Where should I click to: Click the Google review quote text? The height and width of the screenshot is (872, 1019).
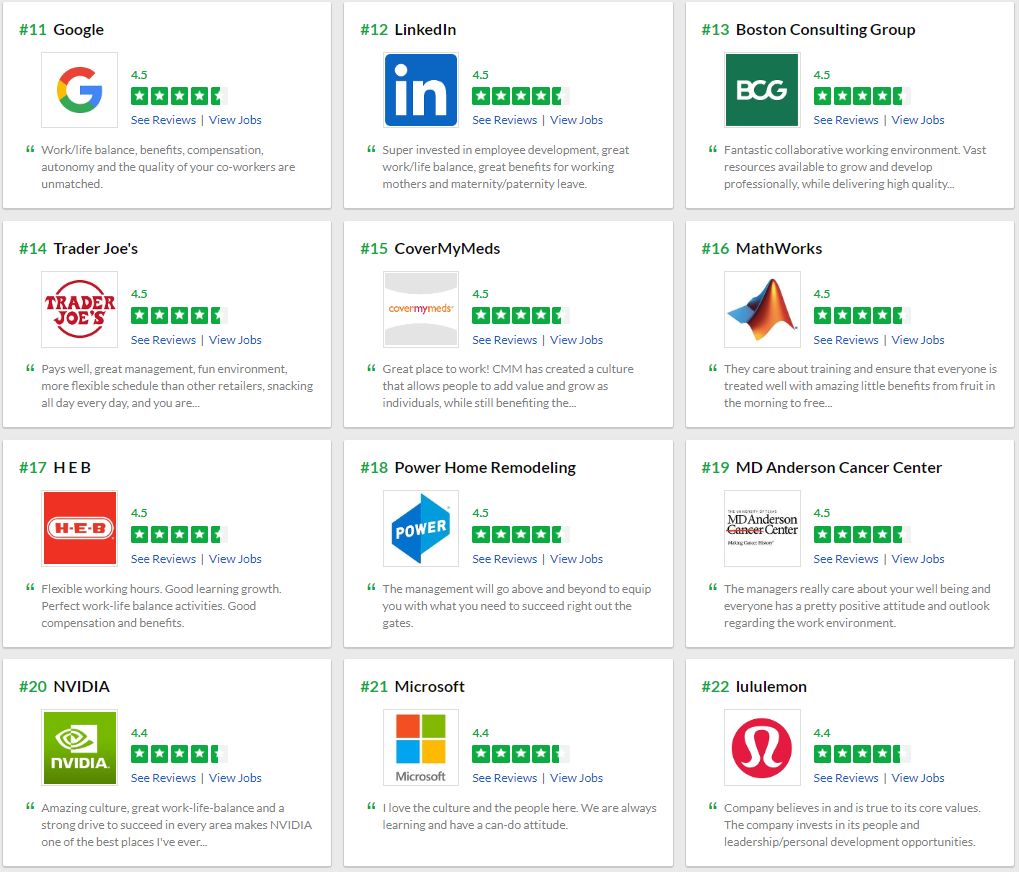(x=168, y=167)
